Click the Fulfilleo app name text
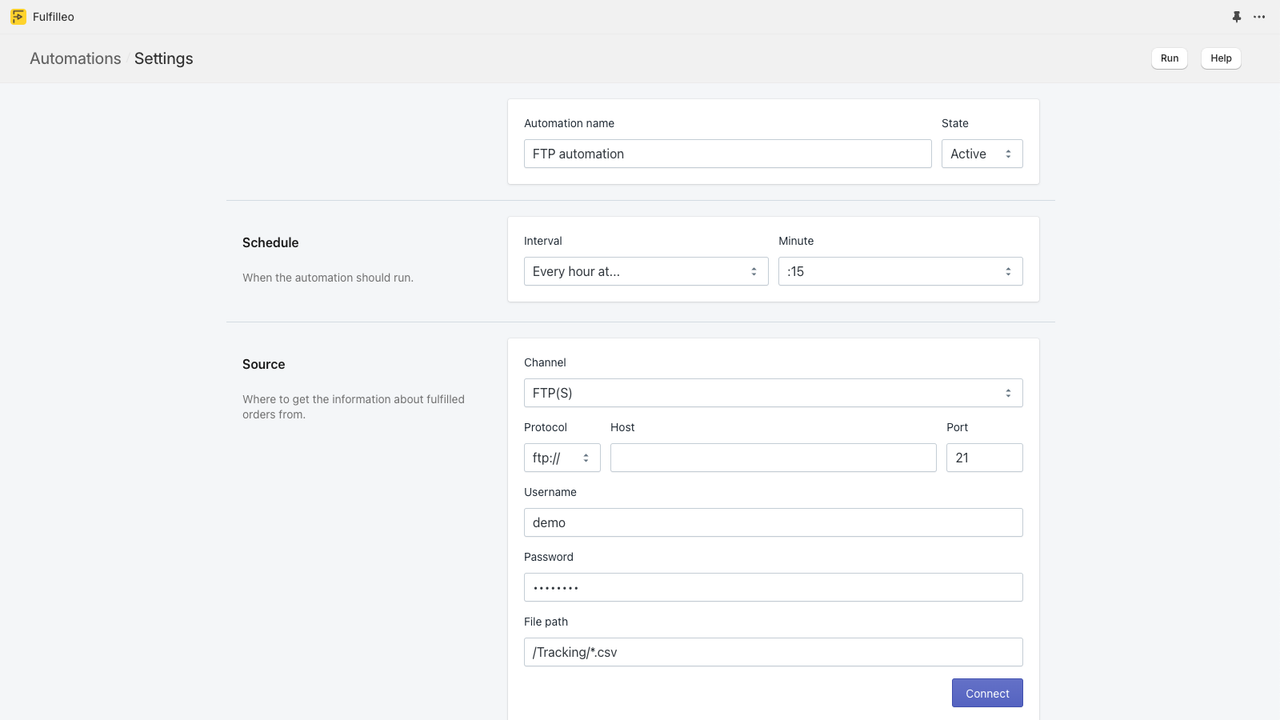The image size is (1280, 720). click(x=54, y=16)
